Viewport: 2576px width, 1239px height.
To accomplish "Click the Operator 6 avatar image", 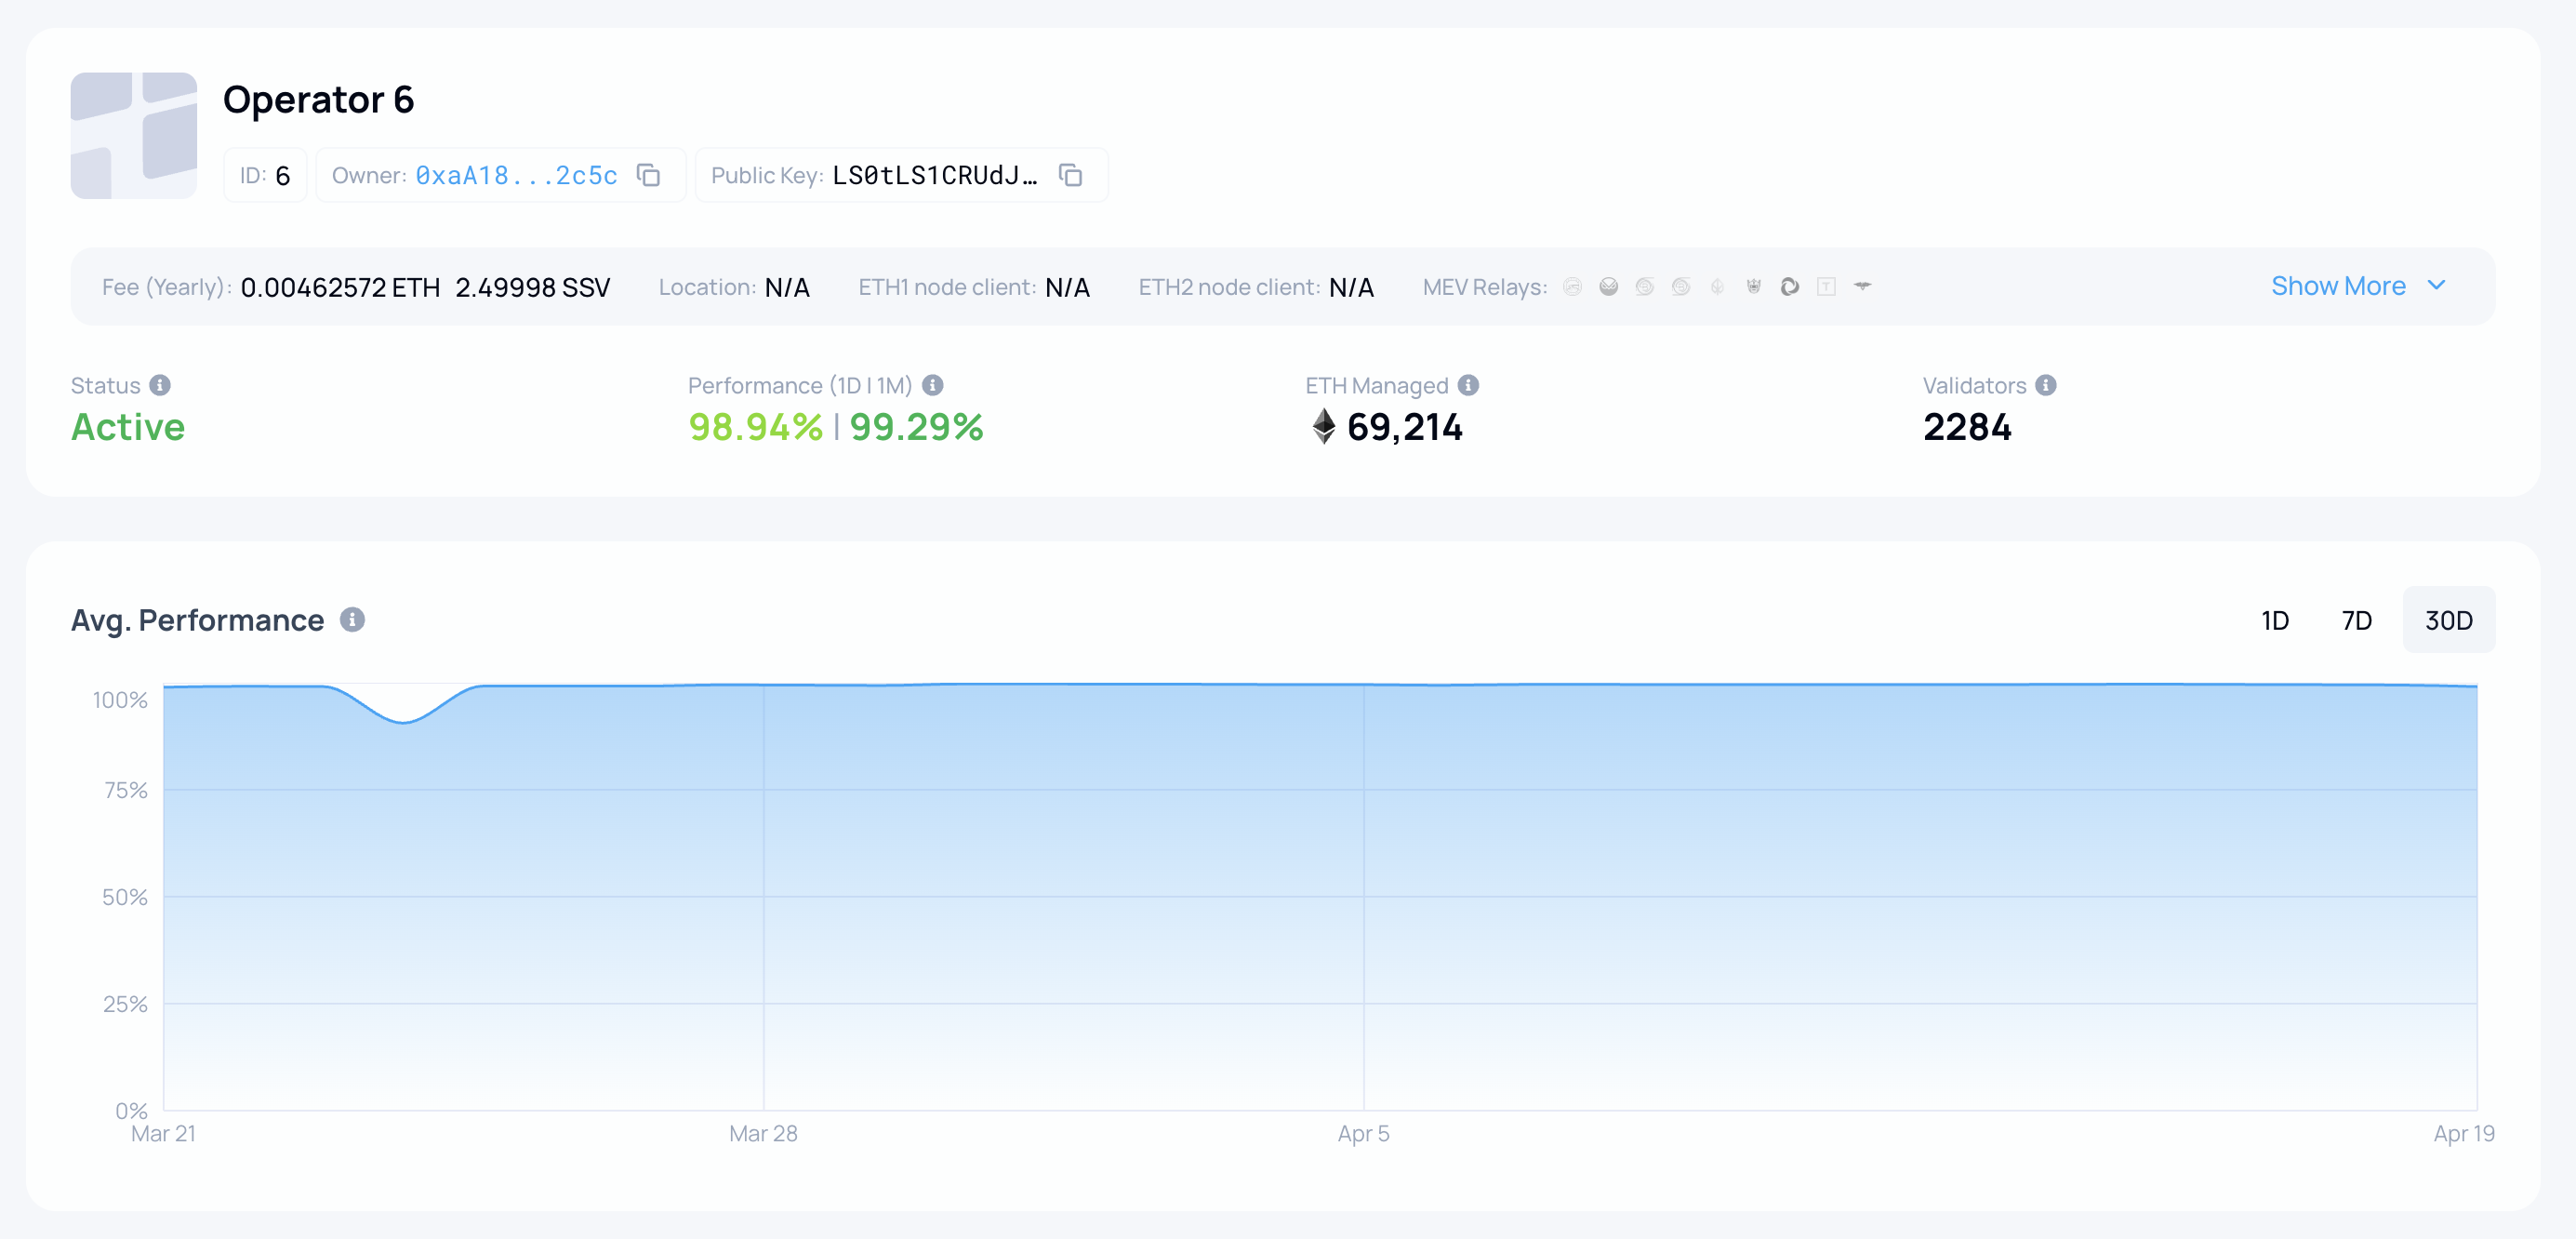I will 133,135.
